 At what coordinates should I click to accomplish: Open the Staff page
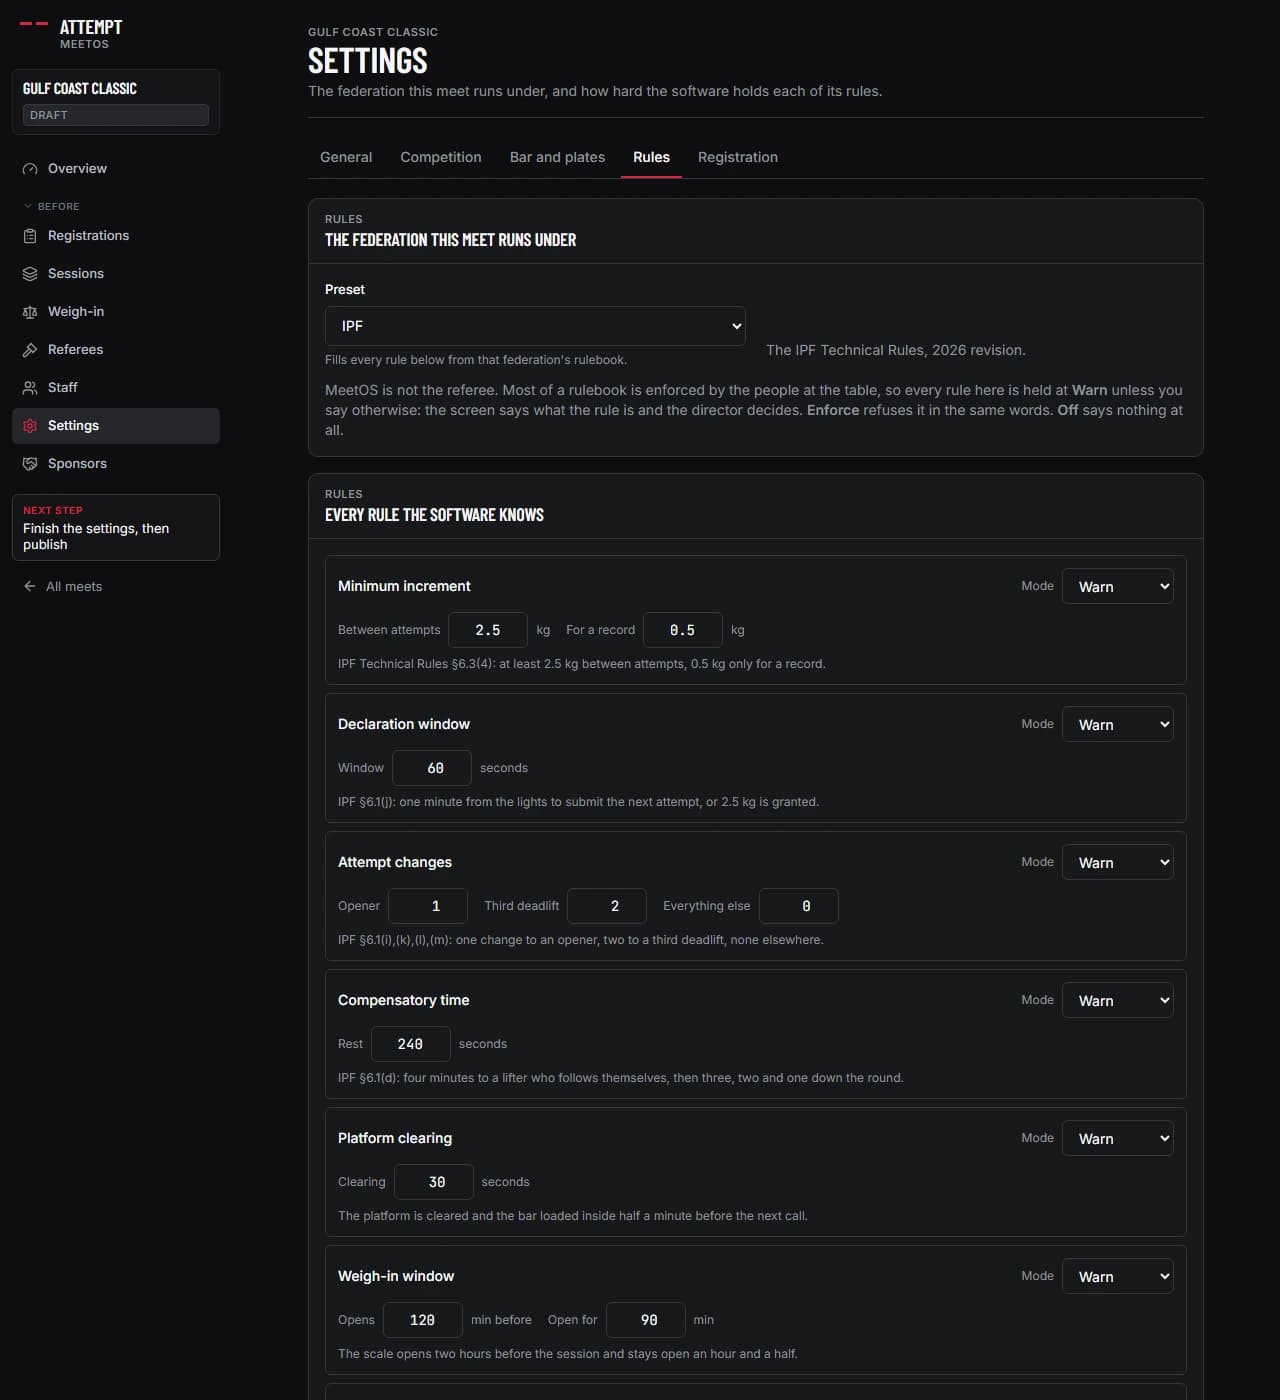(116, 388)
